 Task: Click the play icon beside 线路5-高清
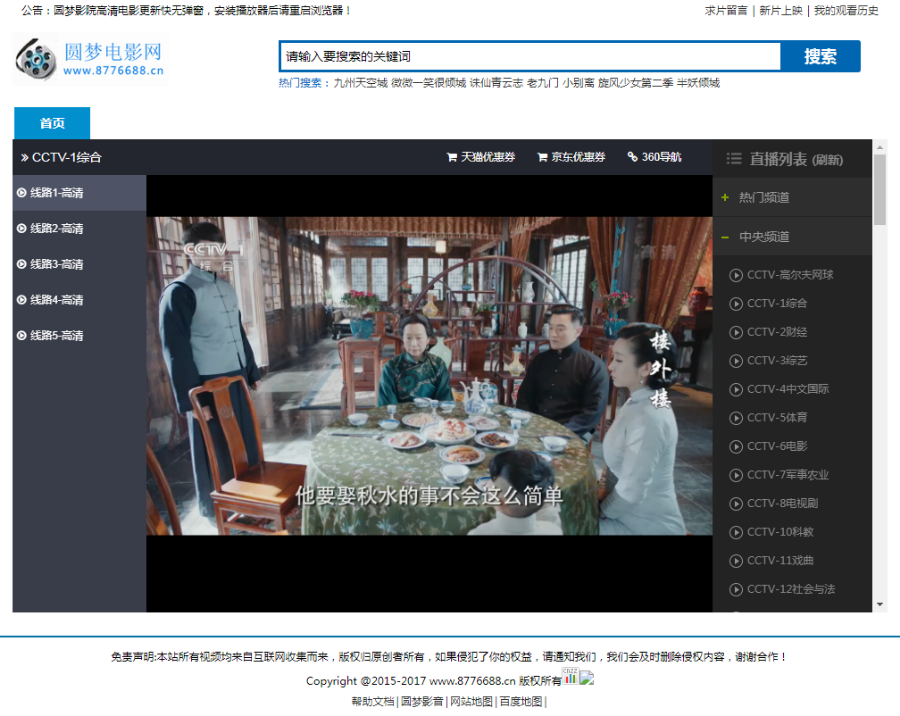22,335
